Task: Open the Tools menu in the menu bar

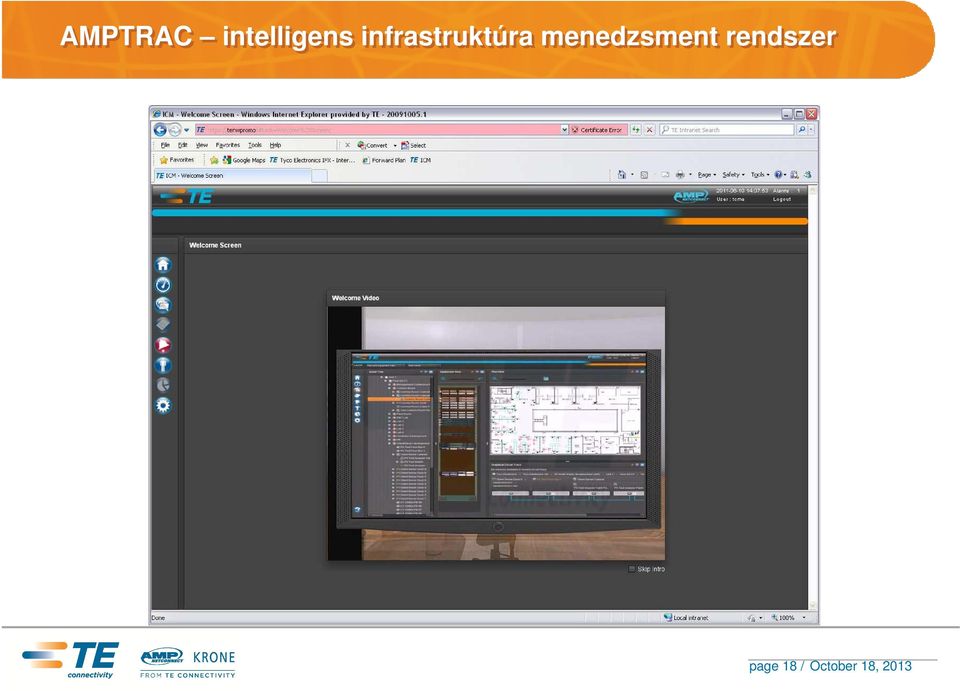Action: [x=255, y=145]
